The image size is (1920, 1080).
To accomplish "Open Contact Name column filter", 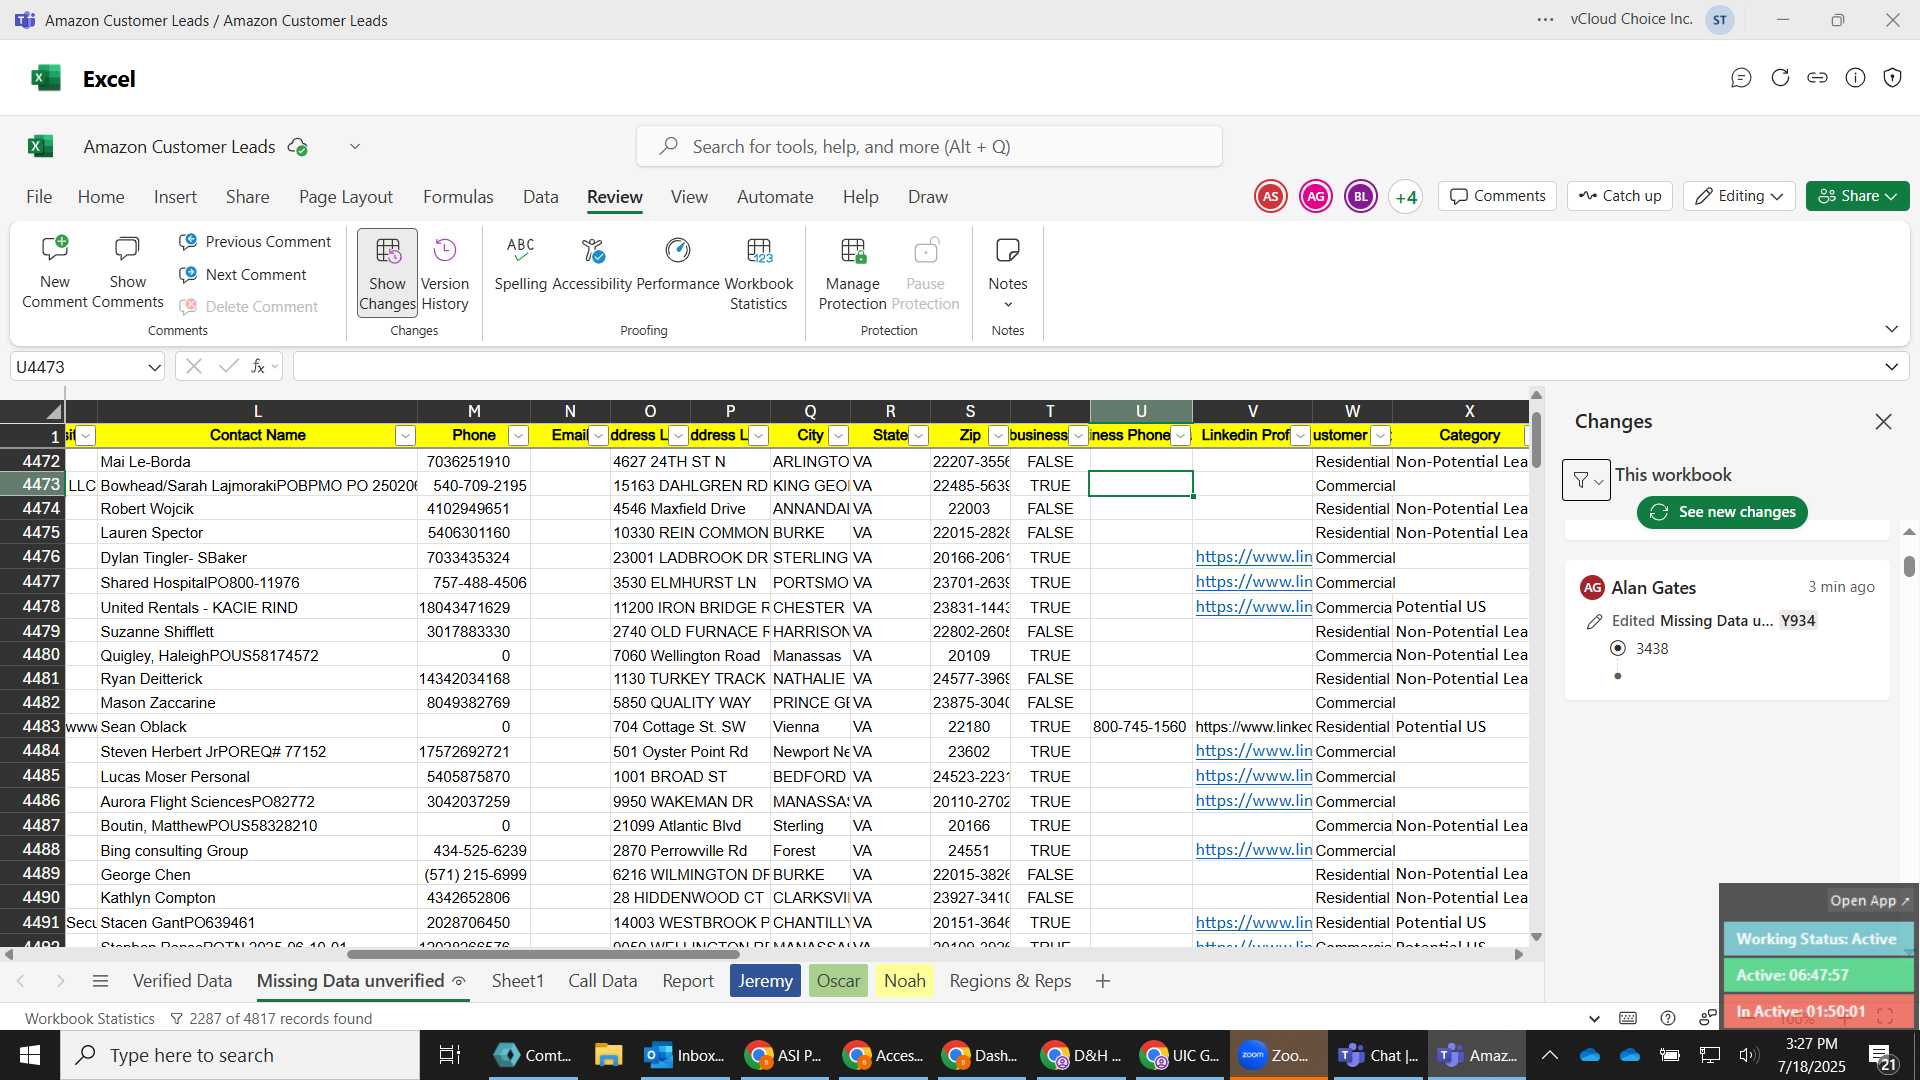I will pos(405,435).
